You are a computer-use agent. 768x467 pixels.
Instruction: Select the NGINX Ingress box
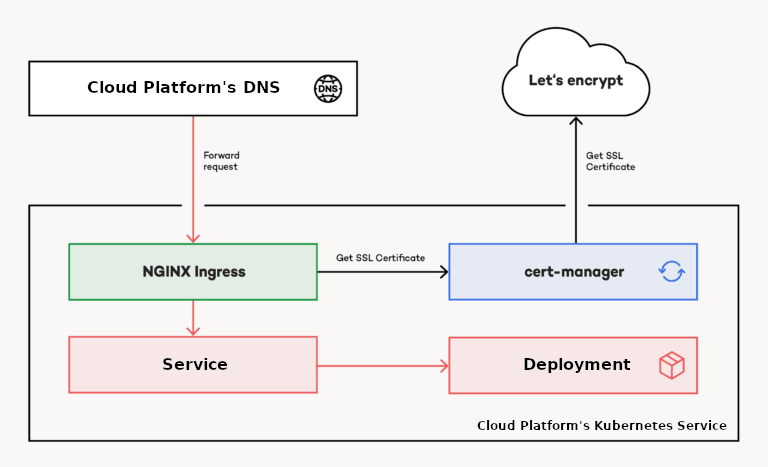coord(193,272)
